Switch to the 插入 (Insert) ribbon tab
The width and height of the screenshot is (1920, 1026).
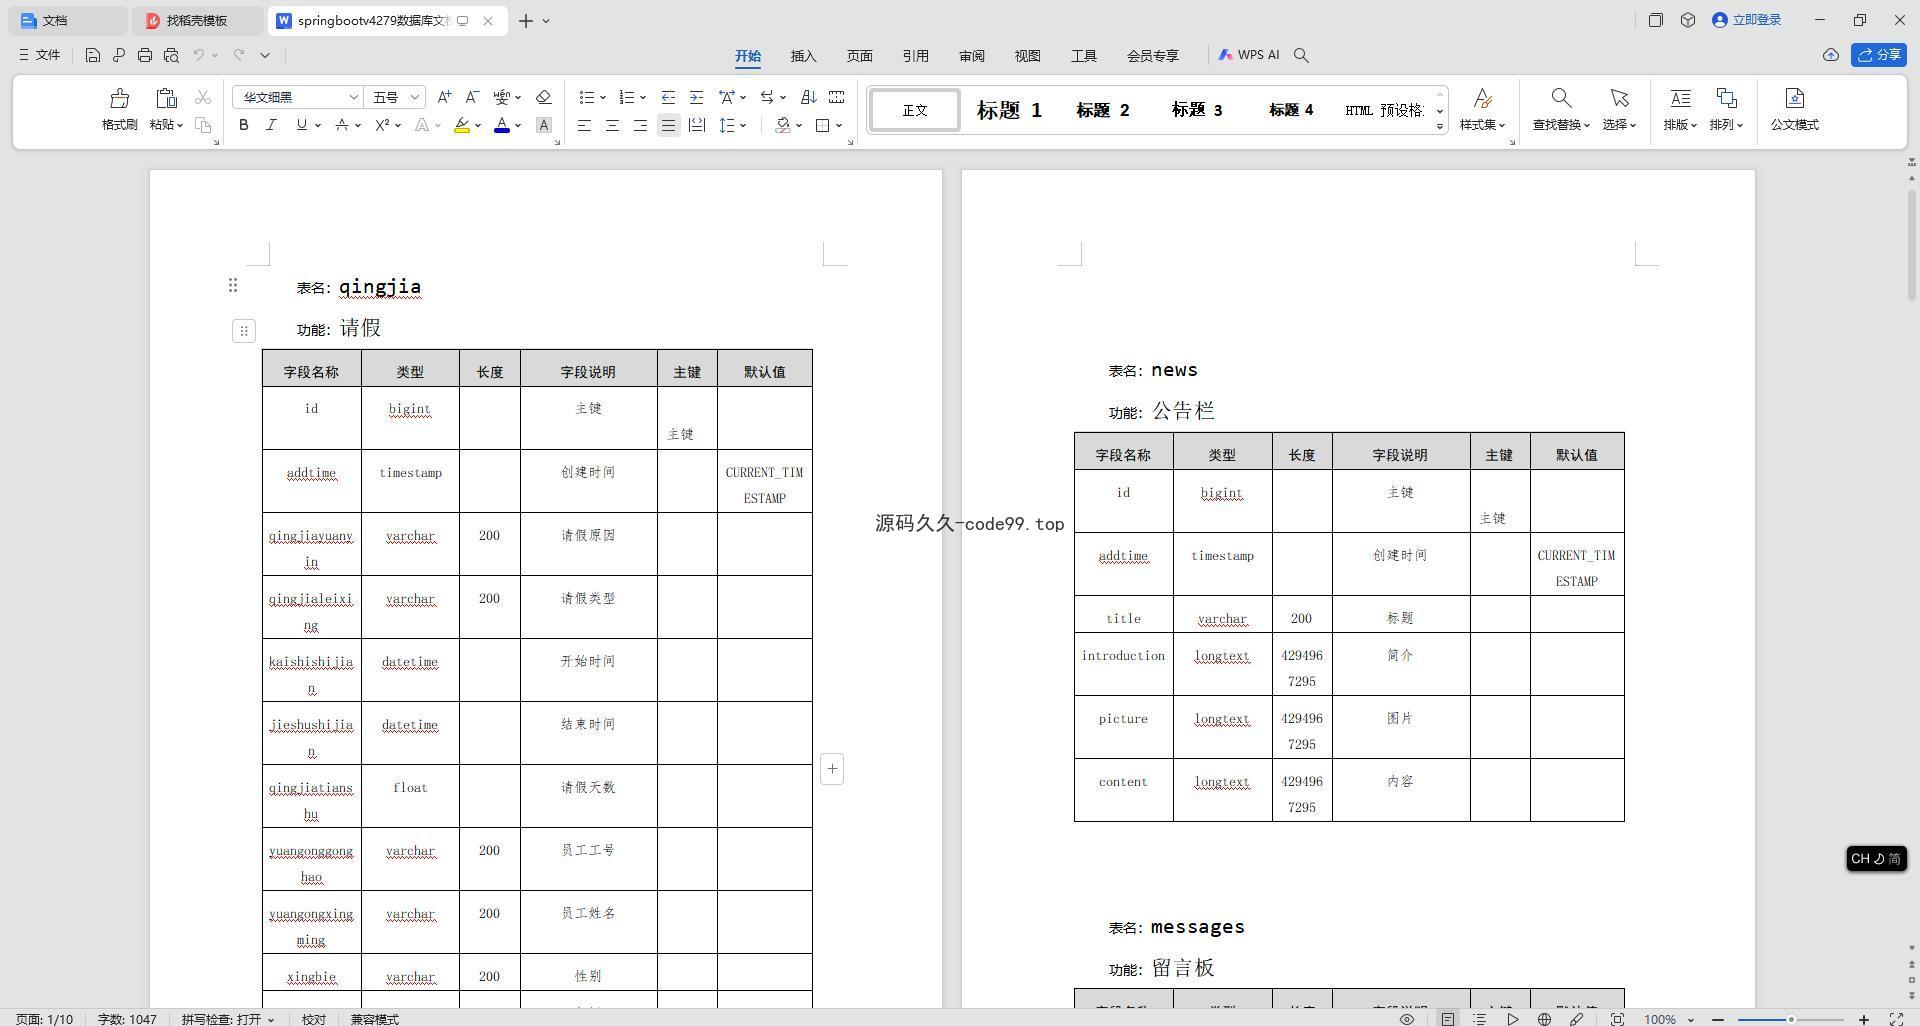pyautogui.click(x=803, y=56)
